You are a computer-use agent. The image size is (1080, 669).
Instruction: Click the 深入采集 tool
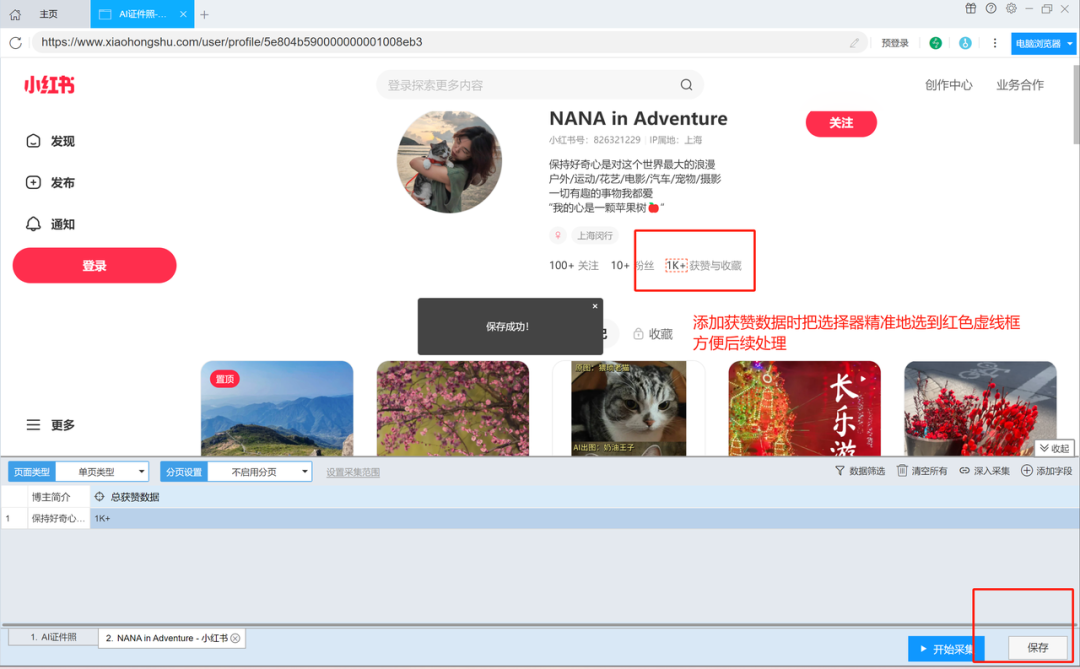(x=984, y=471)
